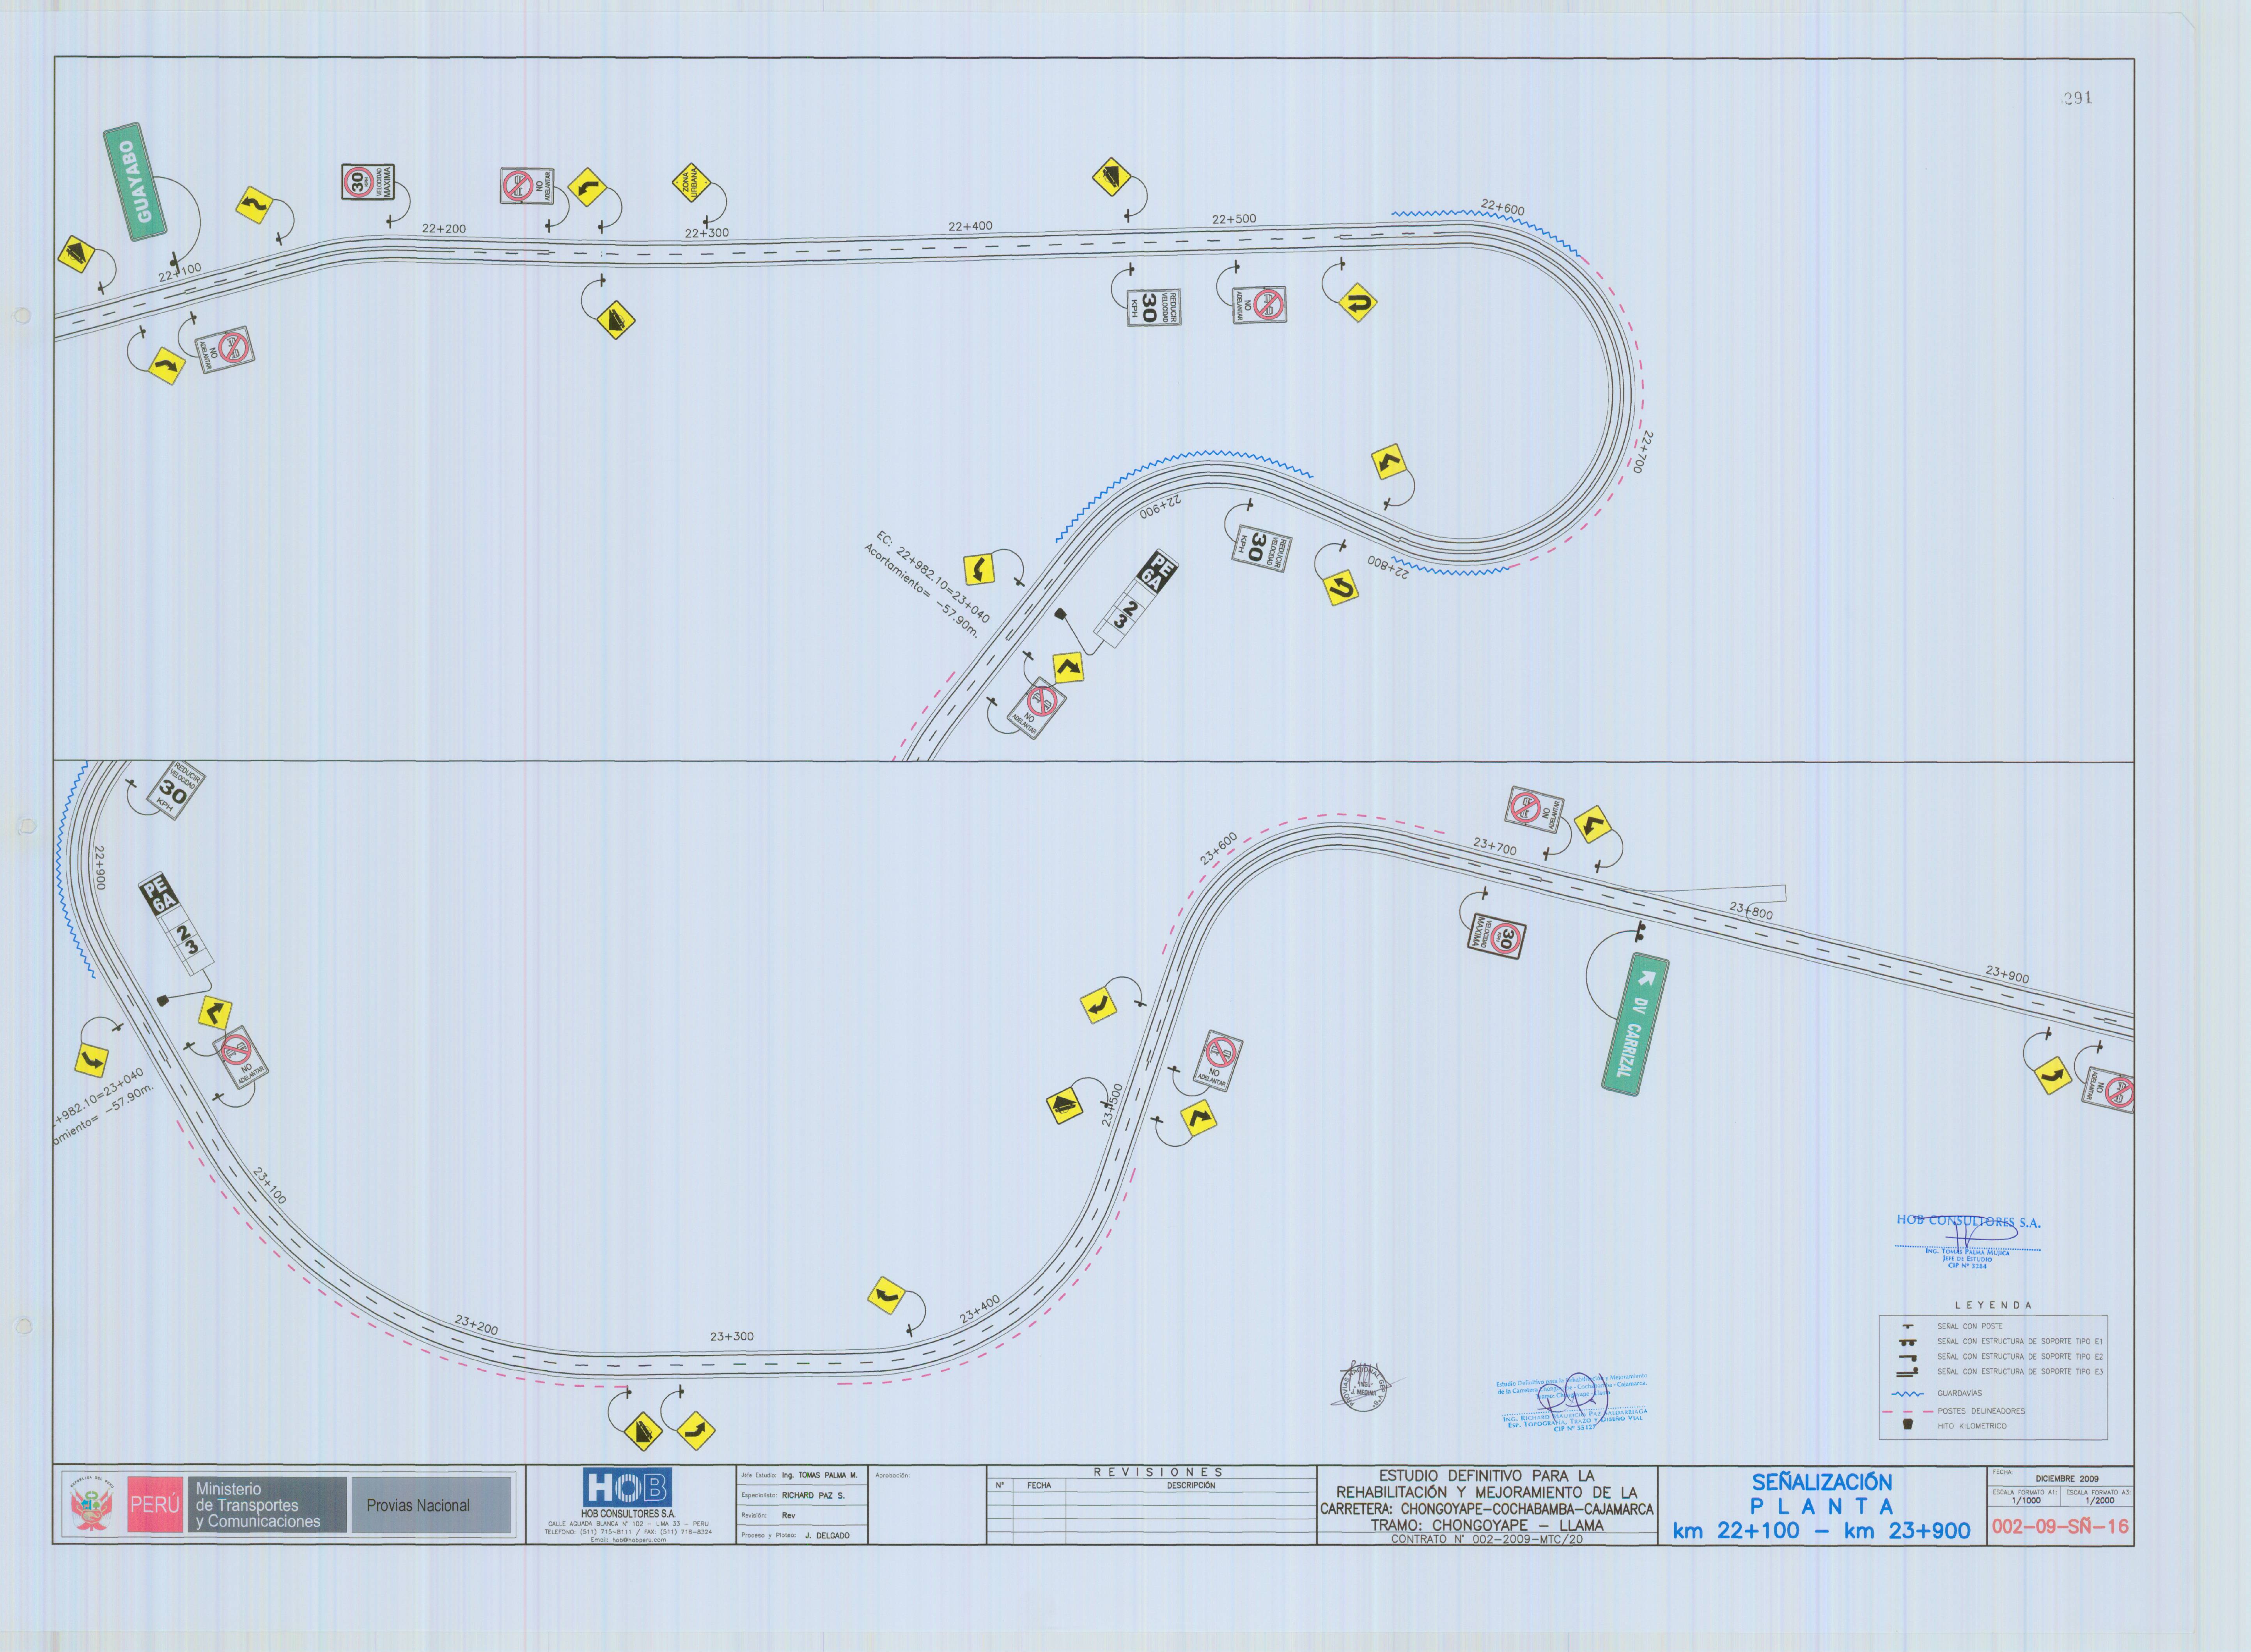Screen dimensions: 2251x1652
Task: Click the date DICIEMBRE 2009
Action: 2067,1478
